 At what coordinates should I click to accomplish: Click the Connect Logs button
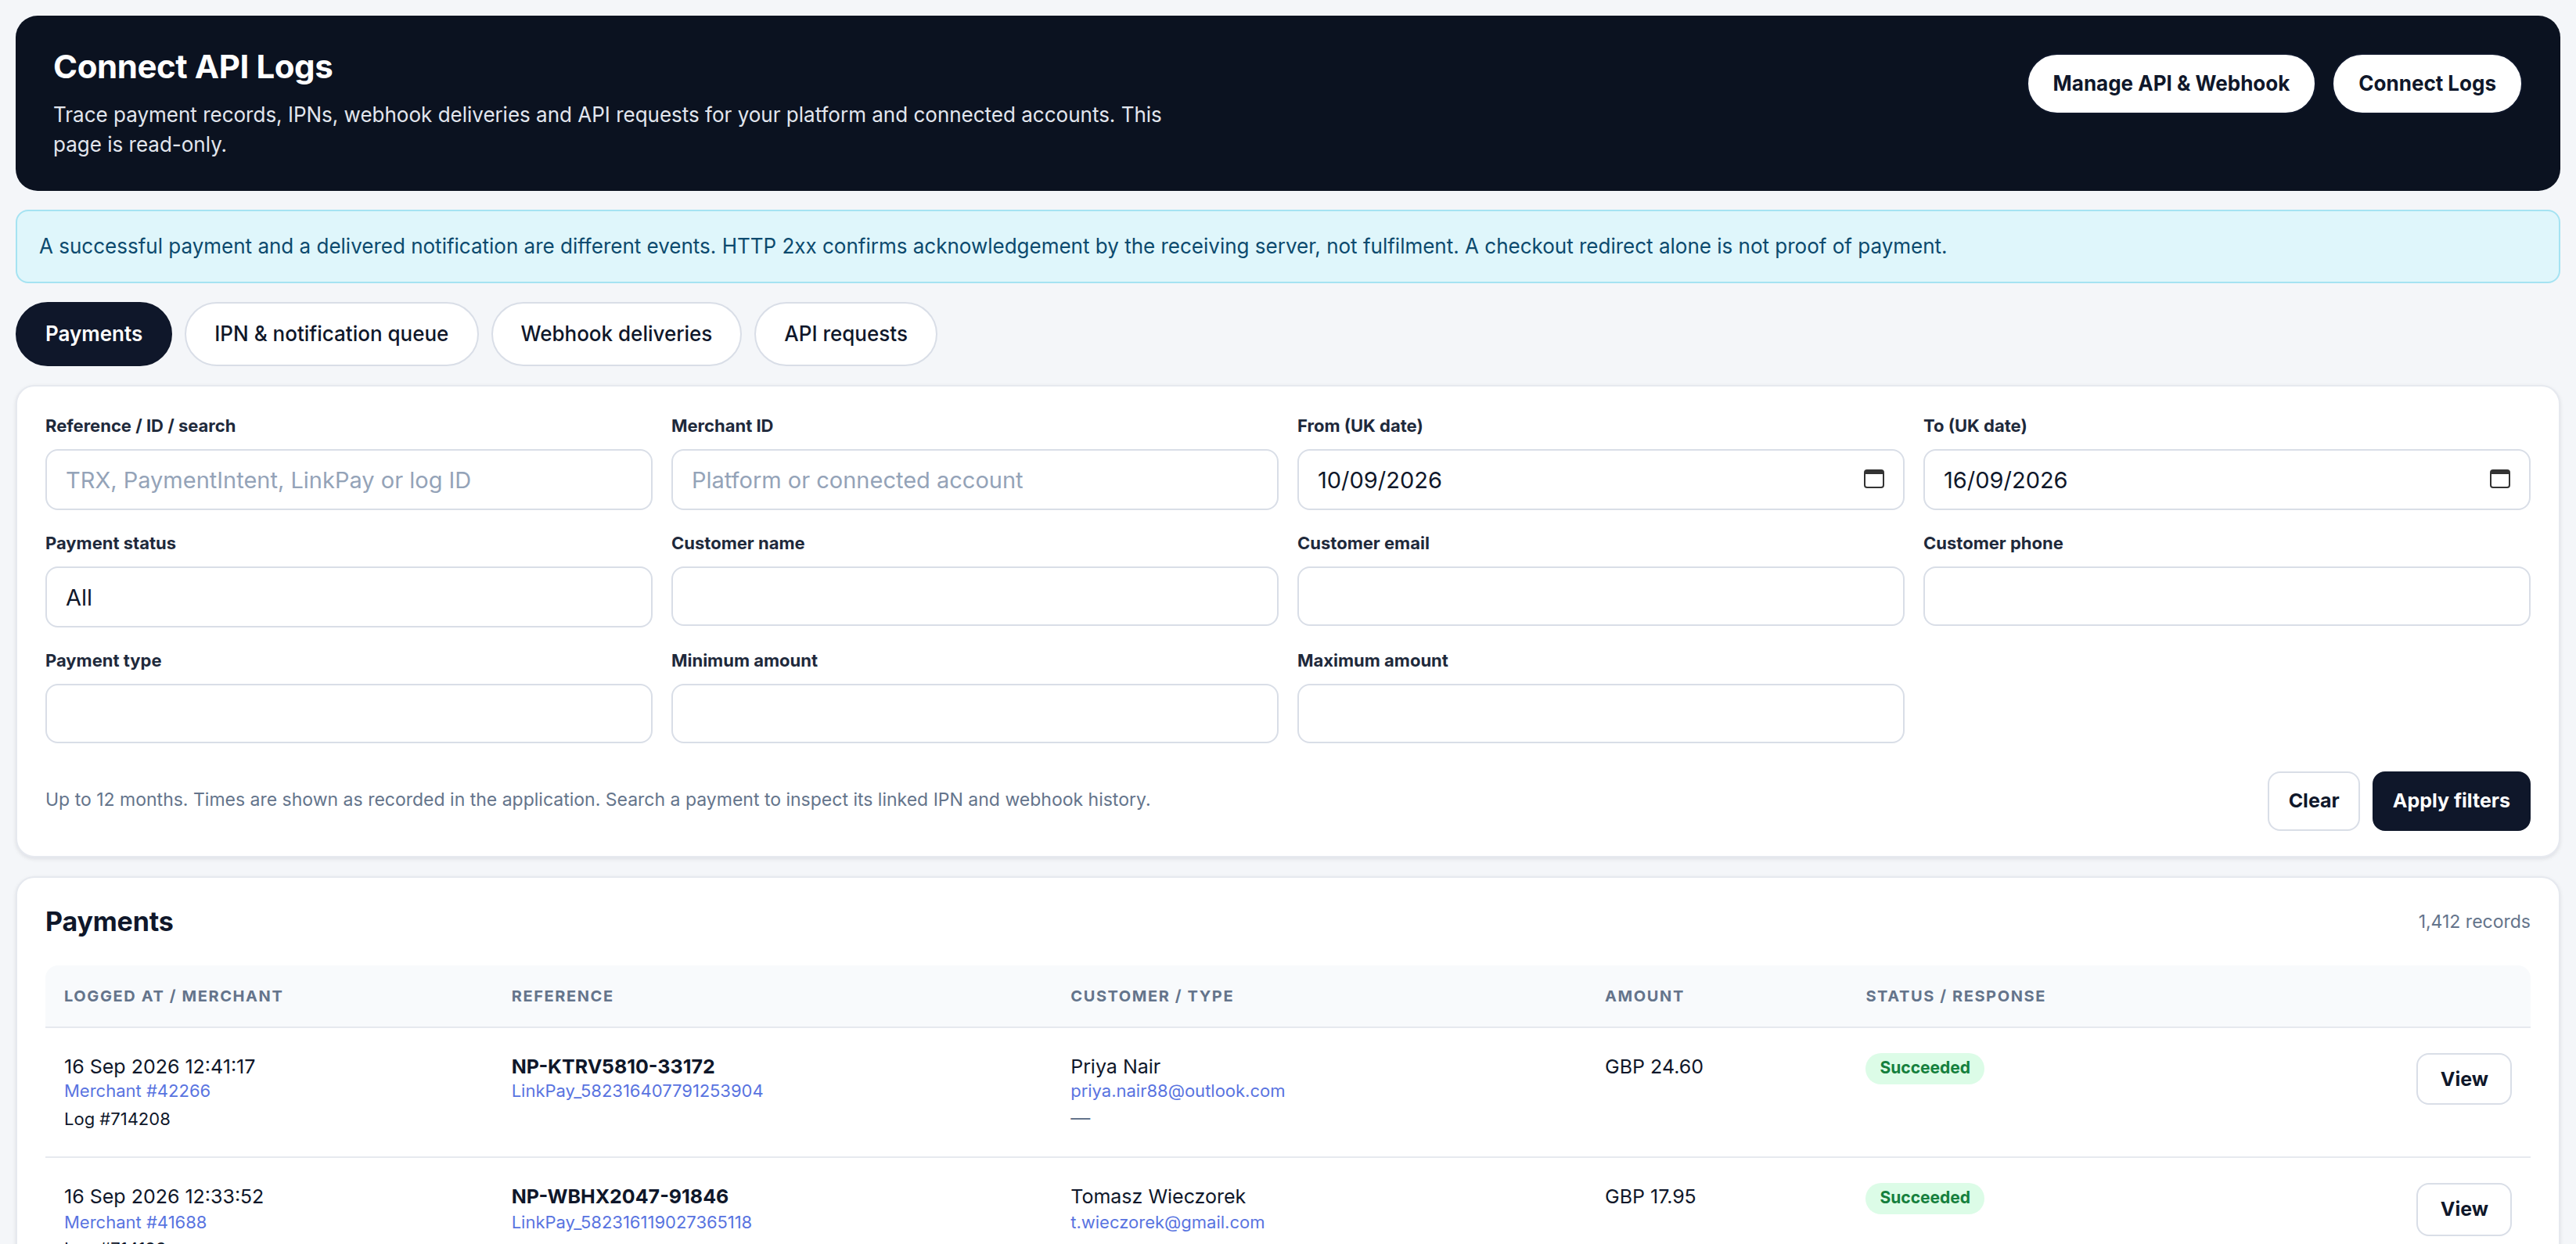pos(2426,83)
